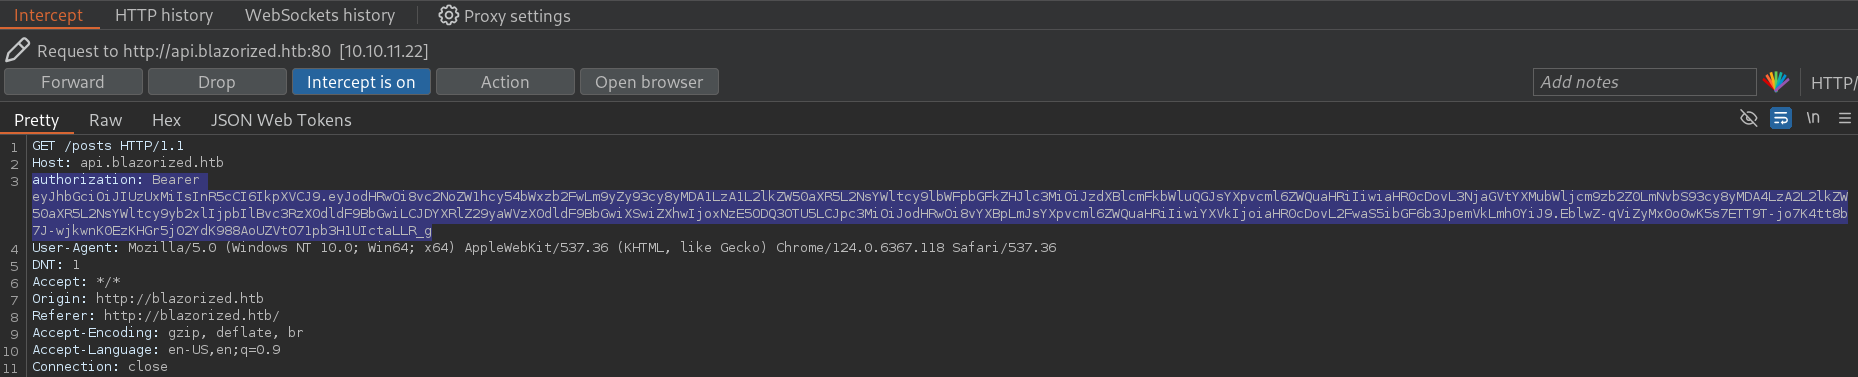The height and width of the screenshot is (377, 1858).
Task: Select the Raw view tab
Action: coord(105,120)
